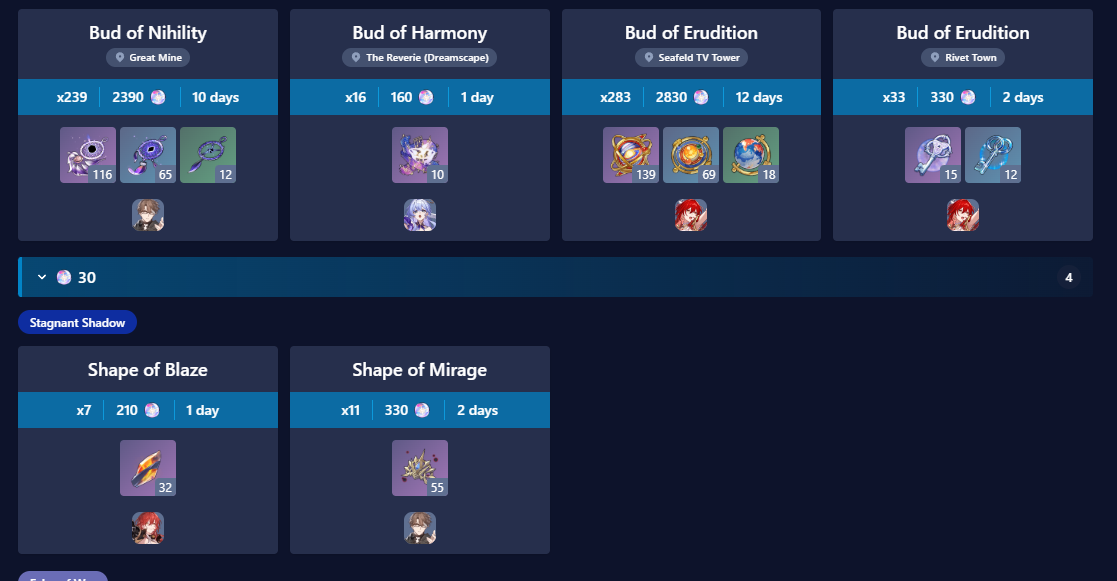
Task: Select the character avatar under Bud of Harmony
Action: pos(420,215)
